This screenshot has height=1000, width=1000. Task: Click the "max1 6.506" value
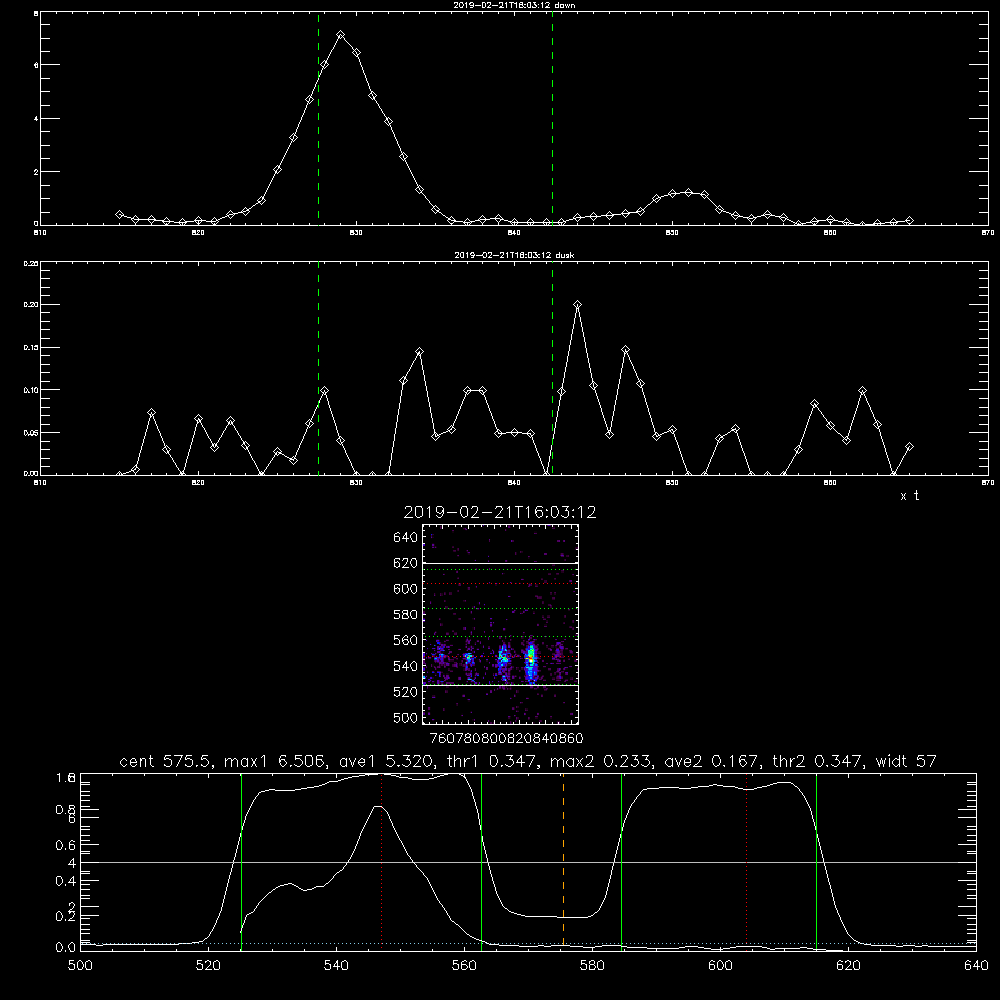(x=275, y=761)
